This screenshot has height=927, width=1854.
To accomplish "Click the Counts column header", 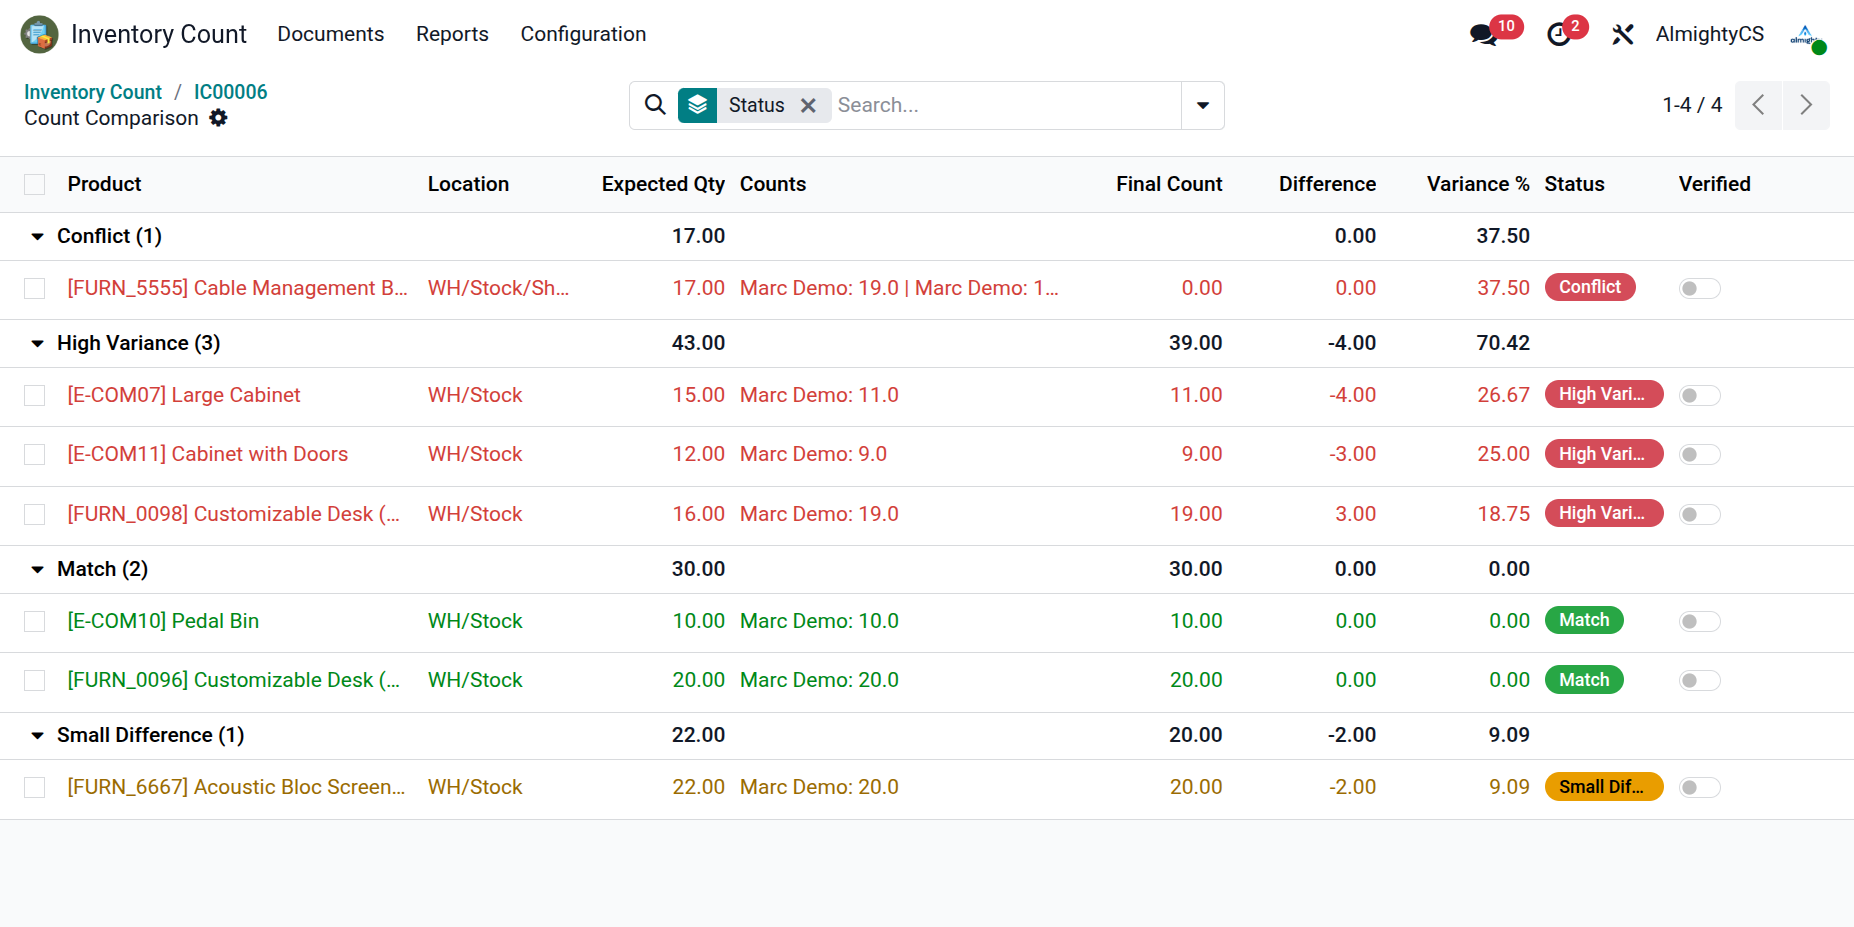I will 773,184.
